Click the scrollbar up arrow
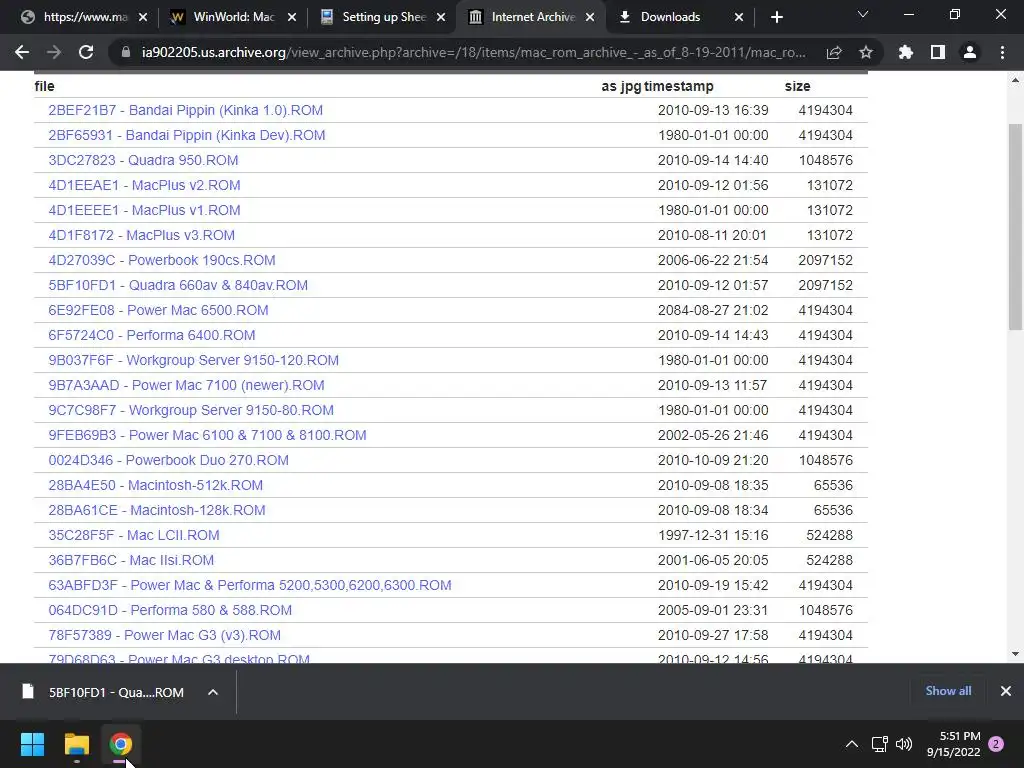The height and width of the screenshot is (768, 1024). click(x=1015, y=80)
